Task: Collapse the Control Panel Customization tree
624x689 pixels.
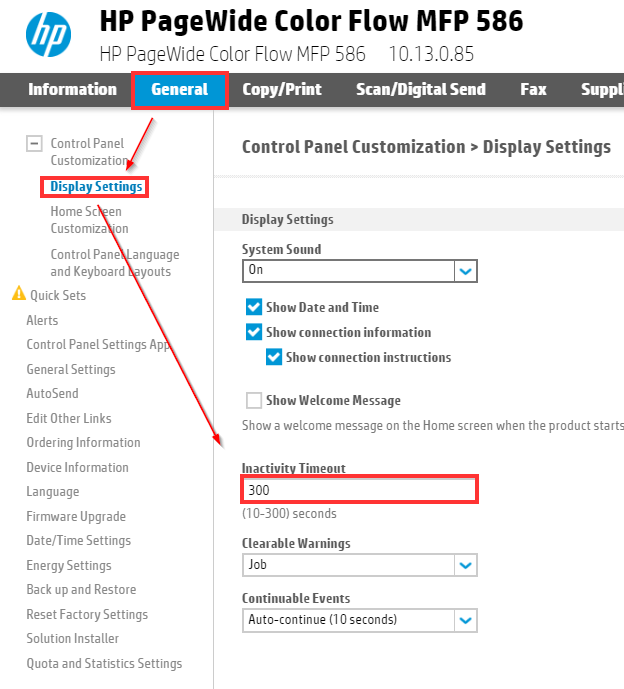Action: tap(34, 144)
